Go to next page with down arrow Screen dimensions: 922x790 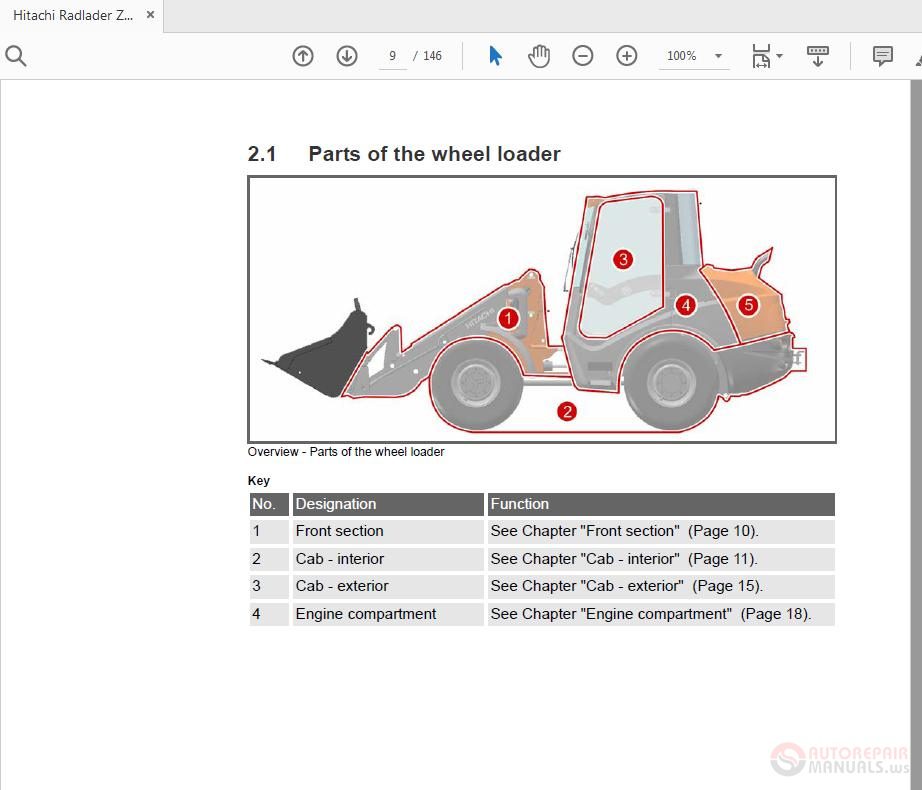[347, 56]
